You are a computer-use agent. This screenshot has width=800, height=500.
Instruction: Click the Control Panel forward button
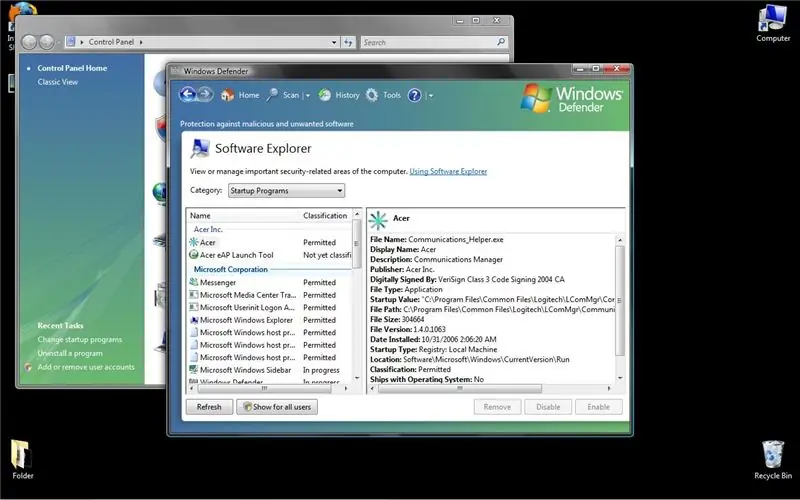[46, 42]
